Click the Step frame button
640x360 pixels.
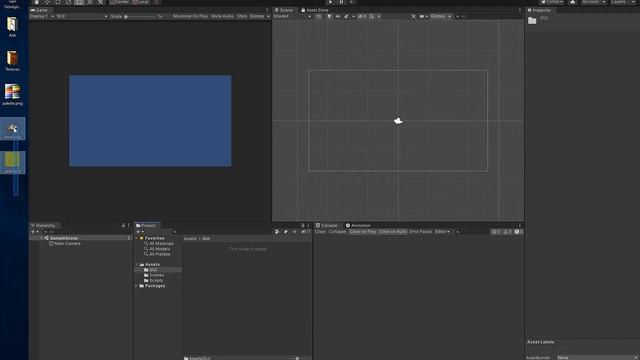click(x=352, y=2)
